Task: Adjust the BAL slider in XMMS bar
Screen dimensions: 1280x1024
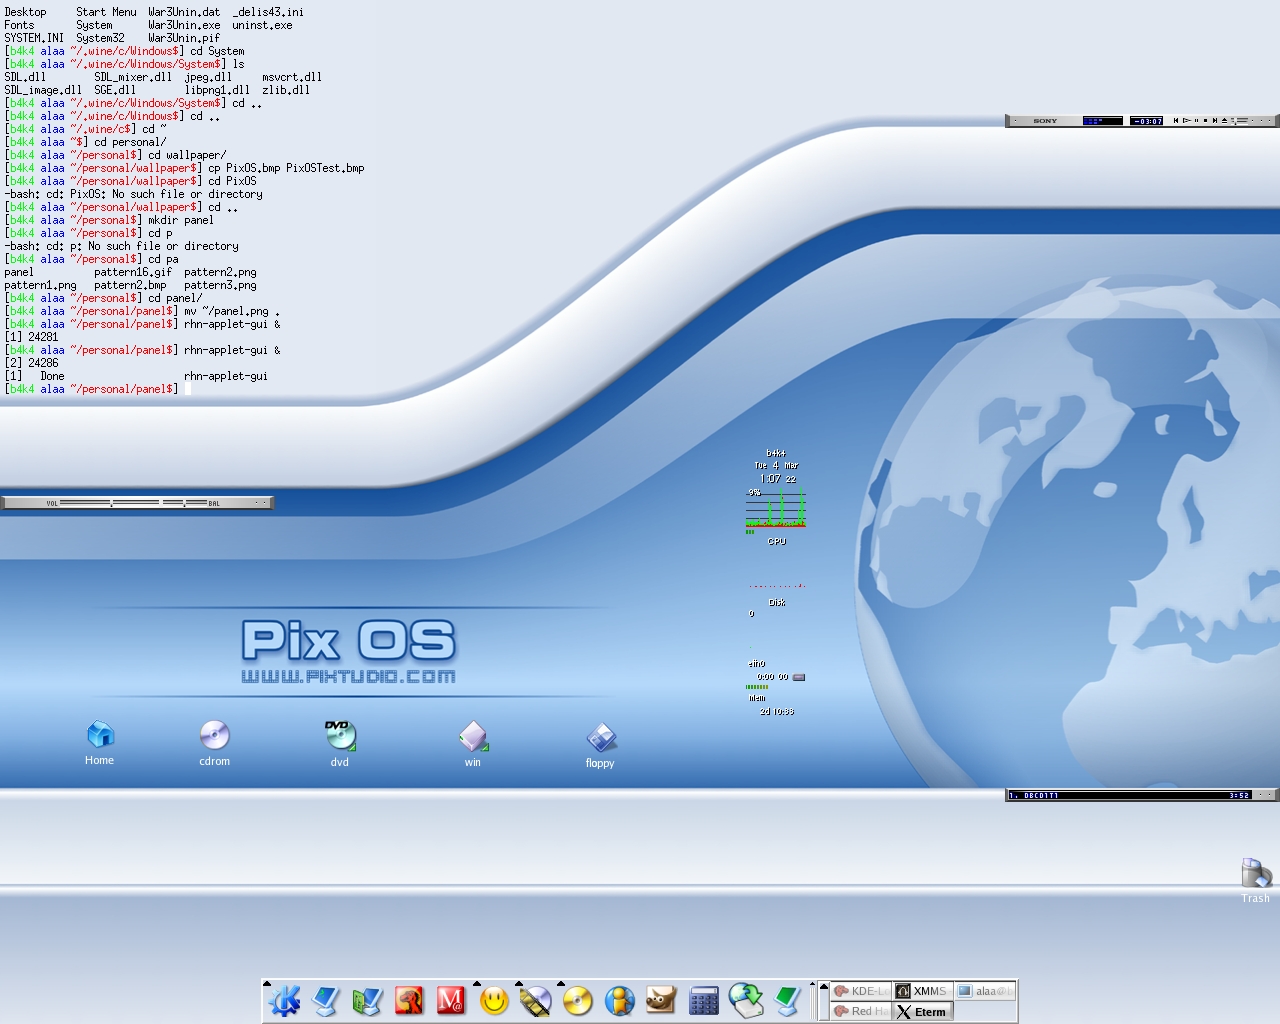Action: click(x=185, y=503)
